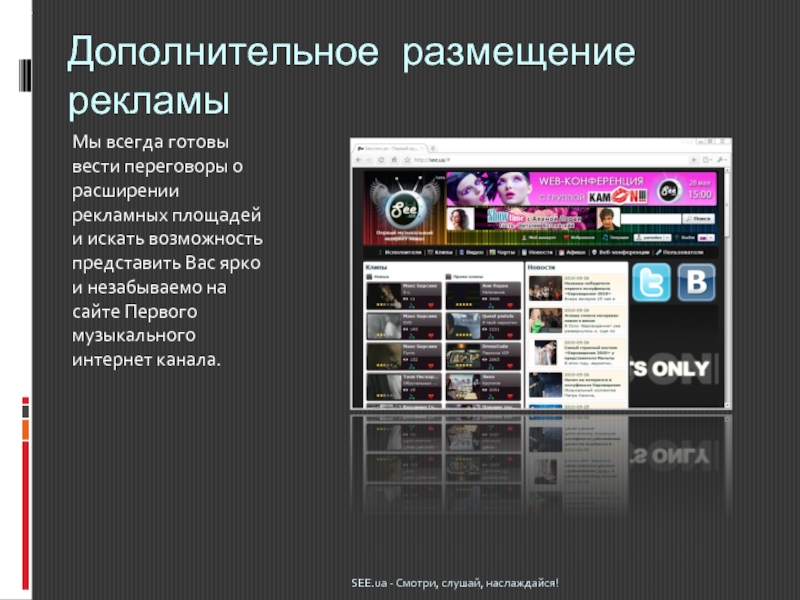Select the Промо клипы column header
This screenshot has width=800, height=600.
(x=464, y=277)
